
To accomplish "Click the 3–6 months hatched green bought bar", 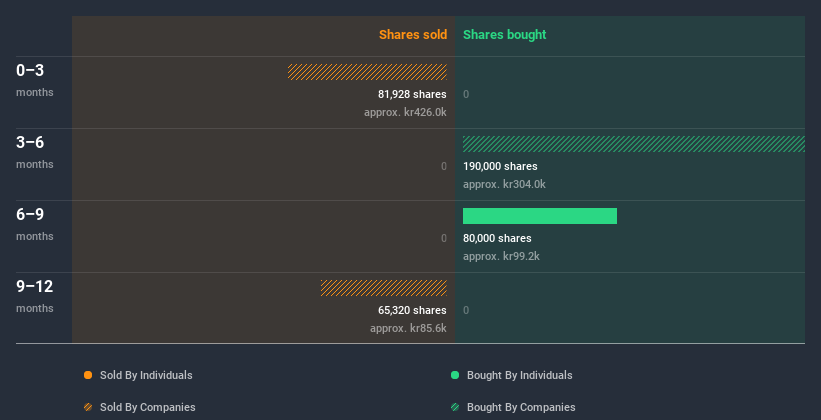I will point(634,144).
